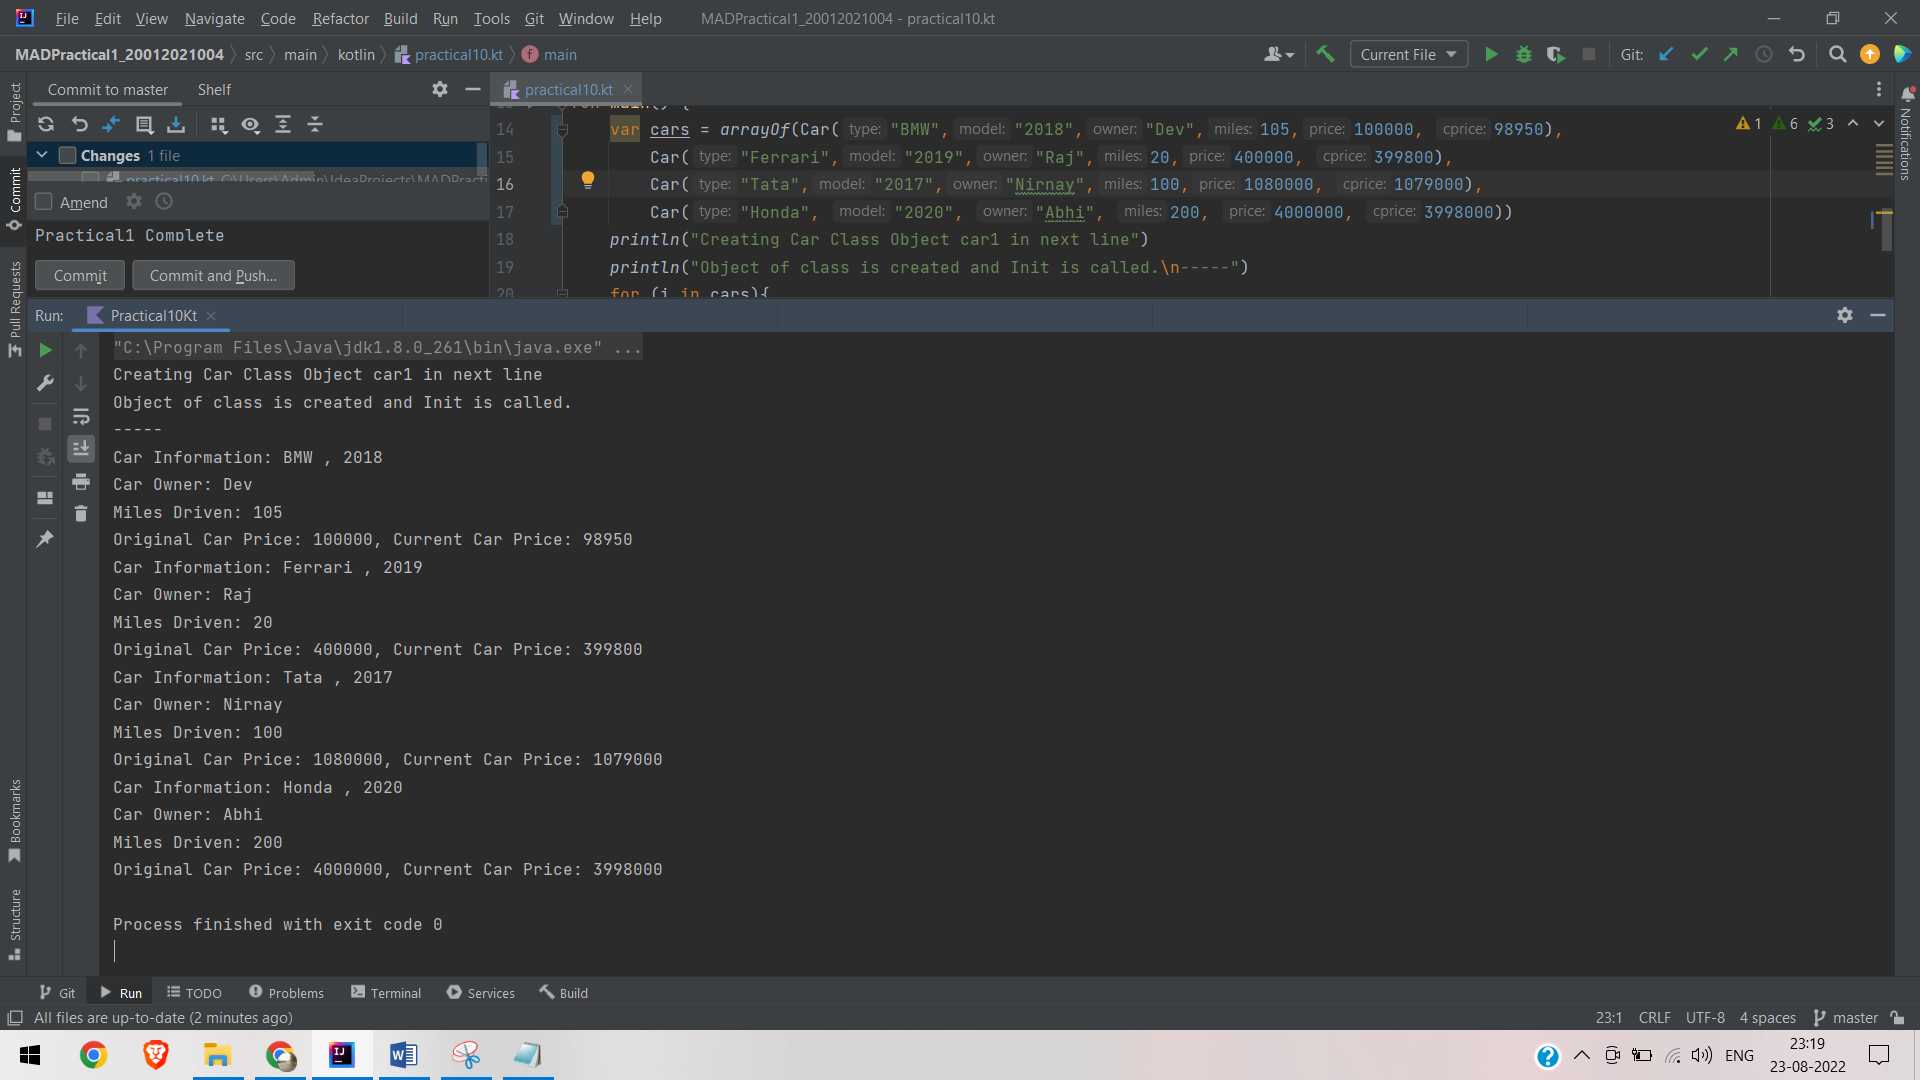Open the Refactor menu
Image resolution: width=1920 pixels, height=1080 pixels.
[x=340, y=18]
